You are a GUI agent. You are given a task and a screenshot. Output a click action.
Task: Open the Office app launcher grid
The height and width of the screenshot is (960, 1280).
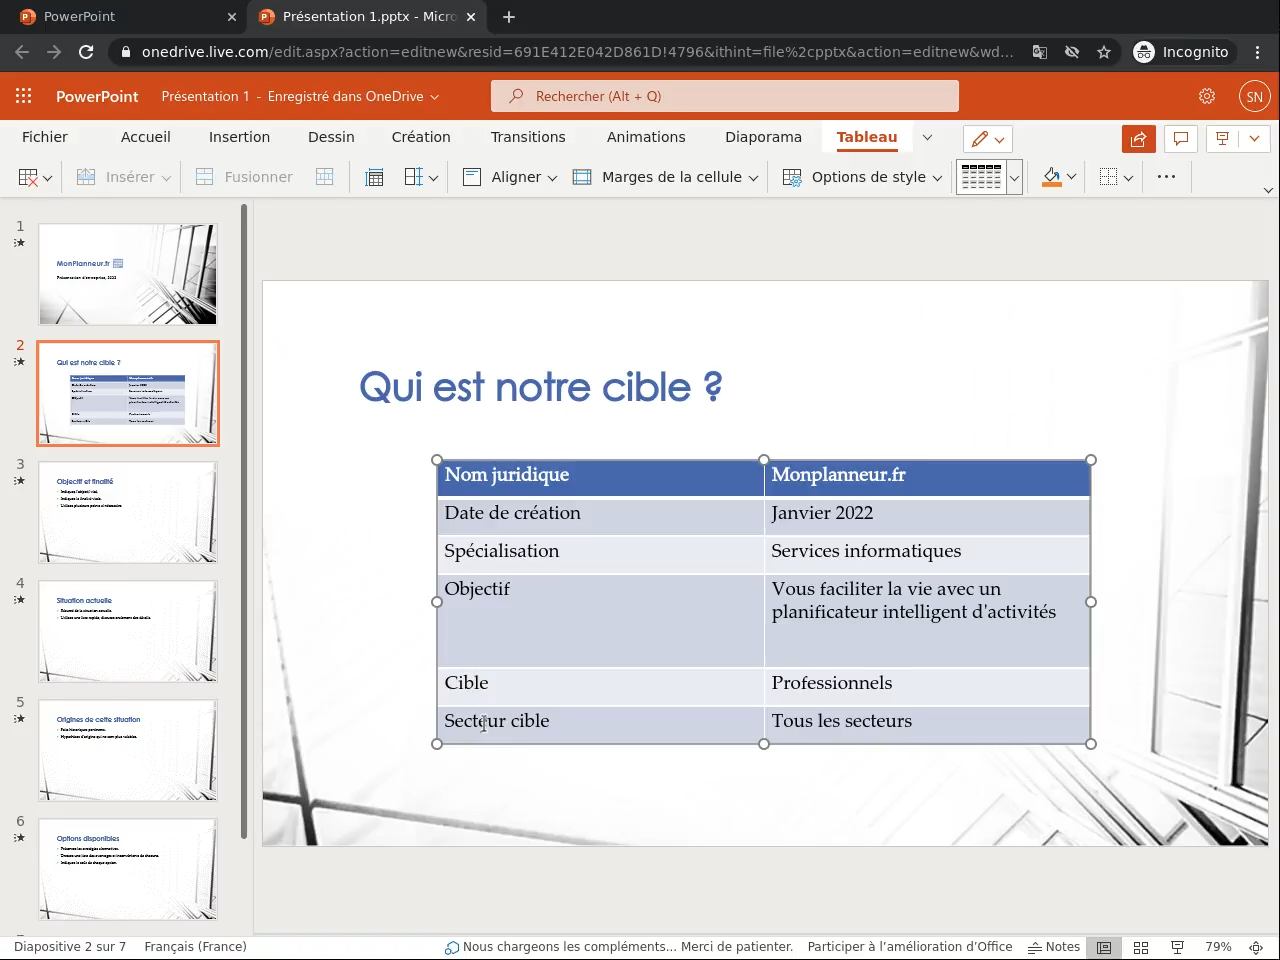pos(24,96)
